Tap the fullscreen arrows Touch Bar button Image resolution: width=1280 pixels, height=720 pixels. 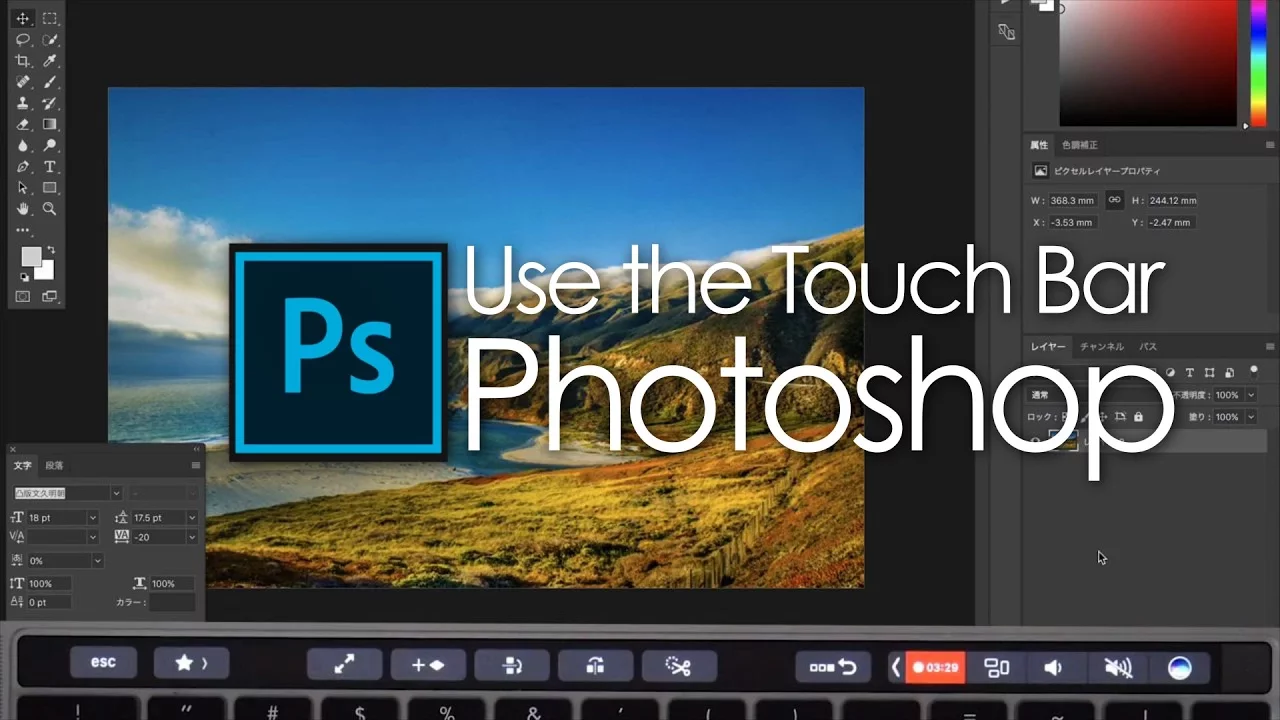point(344,665)
